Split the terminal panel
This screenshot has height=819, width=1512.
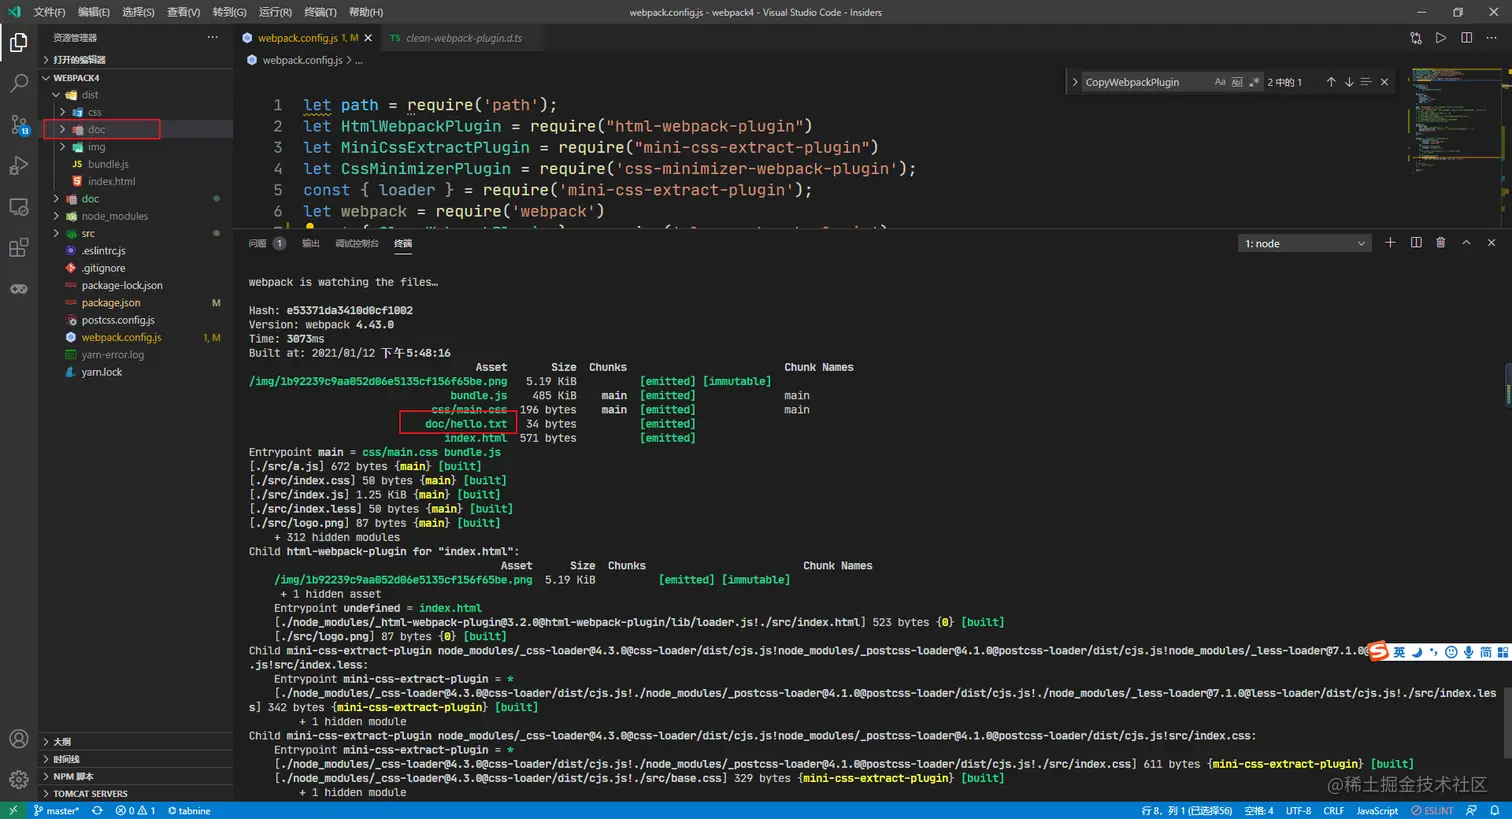tap(1416, 243)
